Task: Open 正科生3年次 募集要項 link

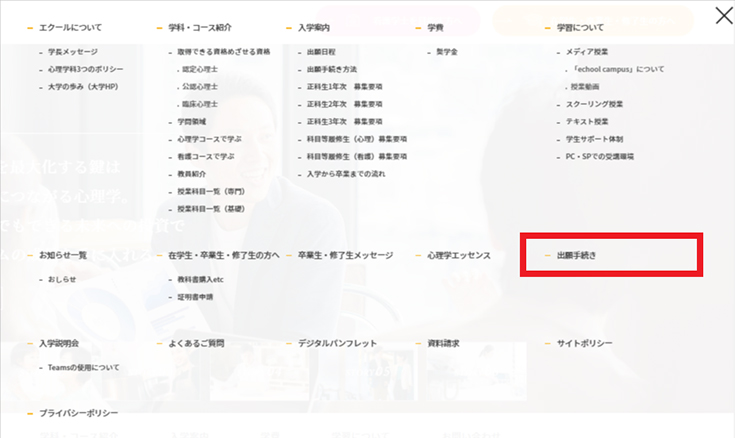Action: pos(345,121)
